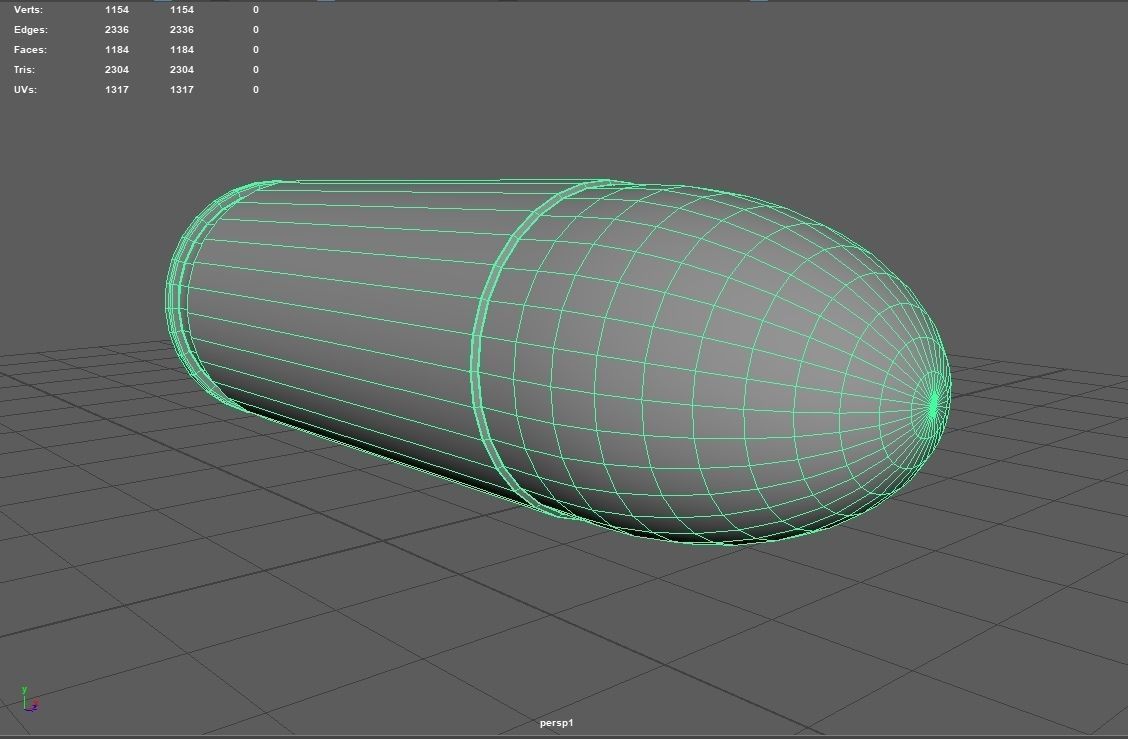Click the pole vertex at the capsule's rounded tip

(x=933, y=403)
